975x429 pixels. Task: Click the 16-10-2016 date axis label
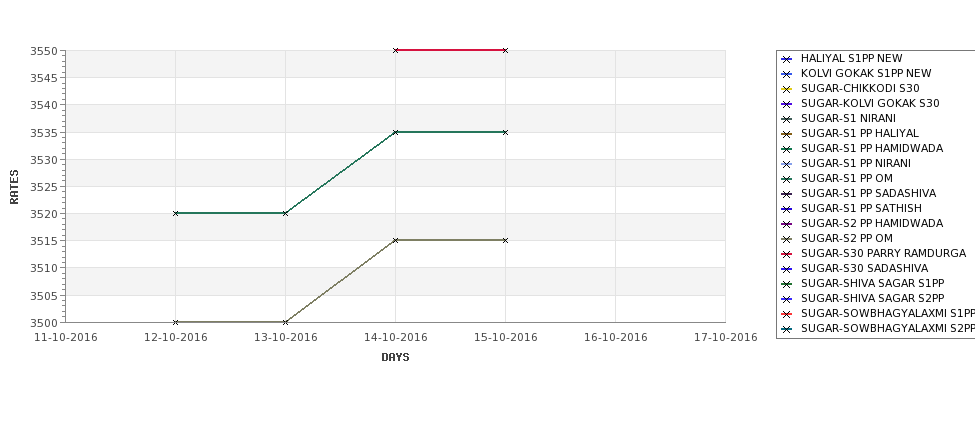point(616,338)
